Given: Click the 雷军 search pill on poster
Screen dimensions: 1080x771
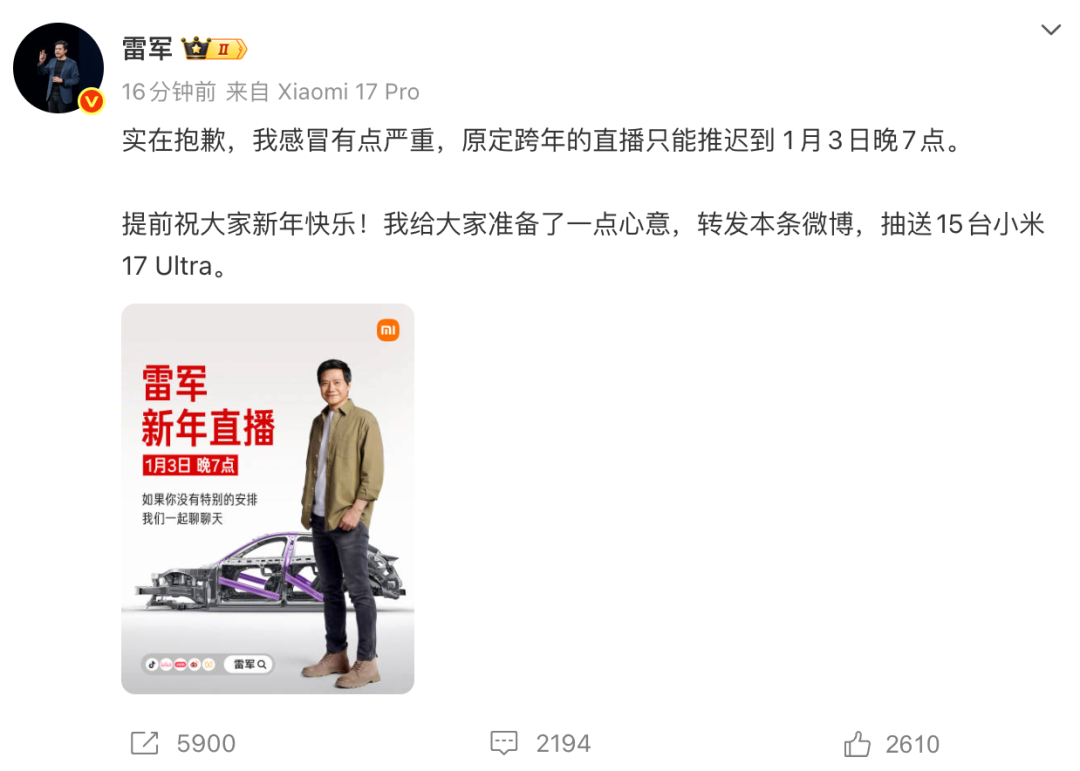Looking at the screenshot, I should coord(249,664).
